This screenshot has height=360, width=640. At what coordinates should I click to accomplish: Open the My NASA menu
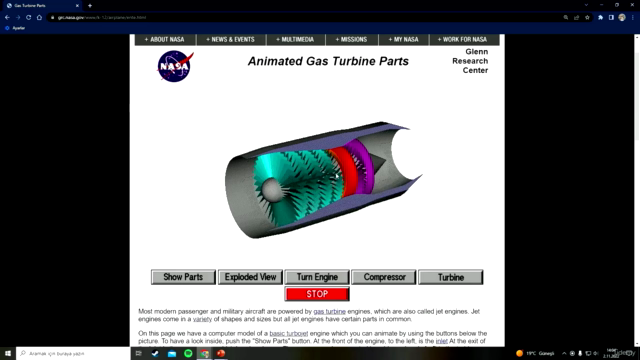(404, 40)
